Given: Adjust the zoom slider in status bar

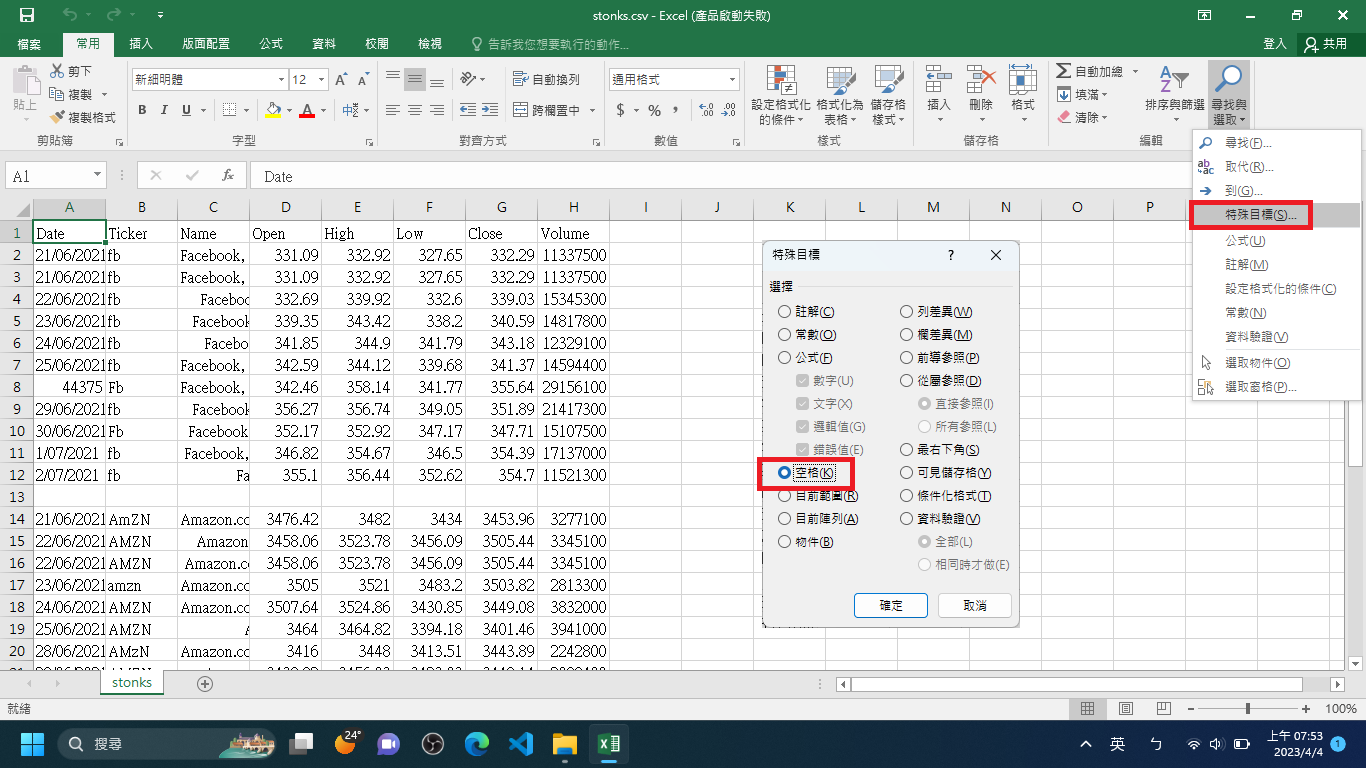Looking at the screenshot, I should click(x=1247, y=708).
